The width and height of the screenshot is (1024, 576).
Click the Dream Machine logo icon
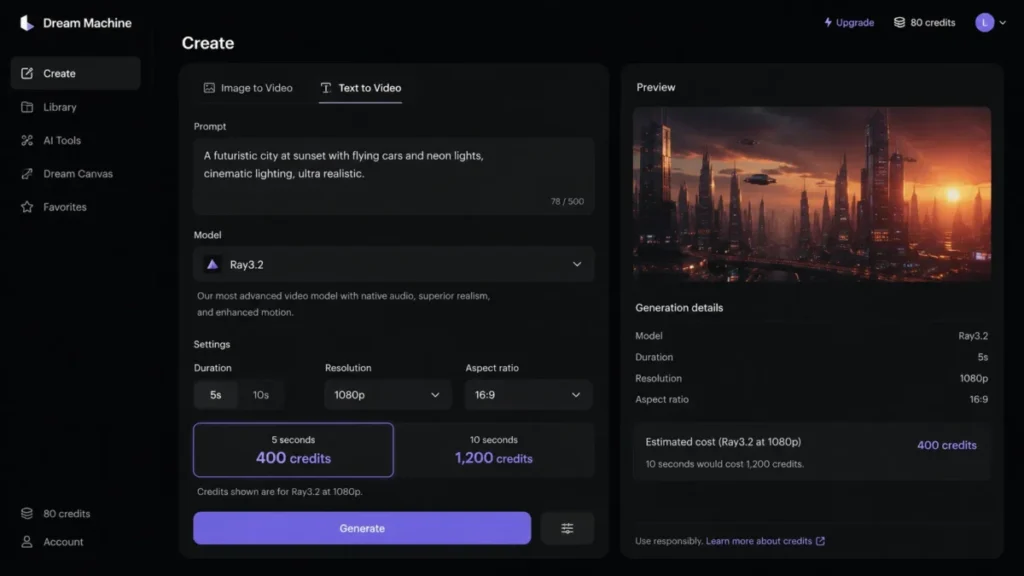(26, 23)
